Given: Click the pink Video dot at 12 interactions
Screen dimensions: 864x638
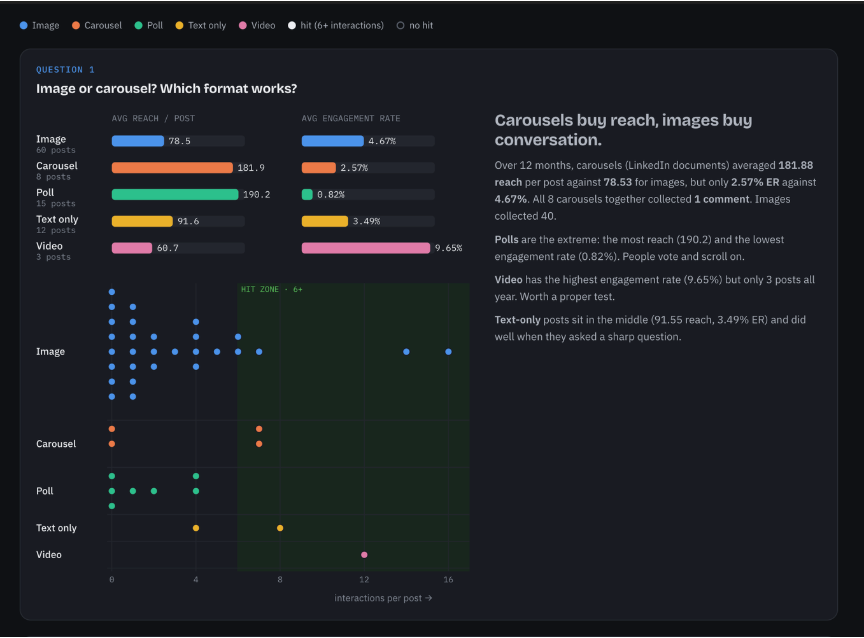Looking at the screenshot, I should [x=364, y=555].
